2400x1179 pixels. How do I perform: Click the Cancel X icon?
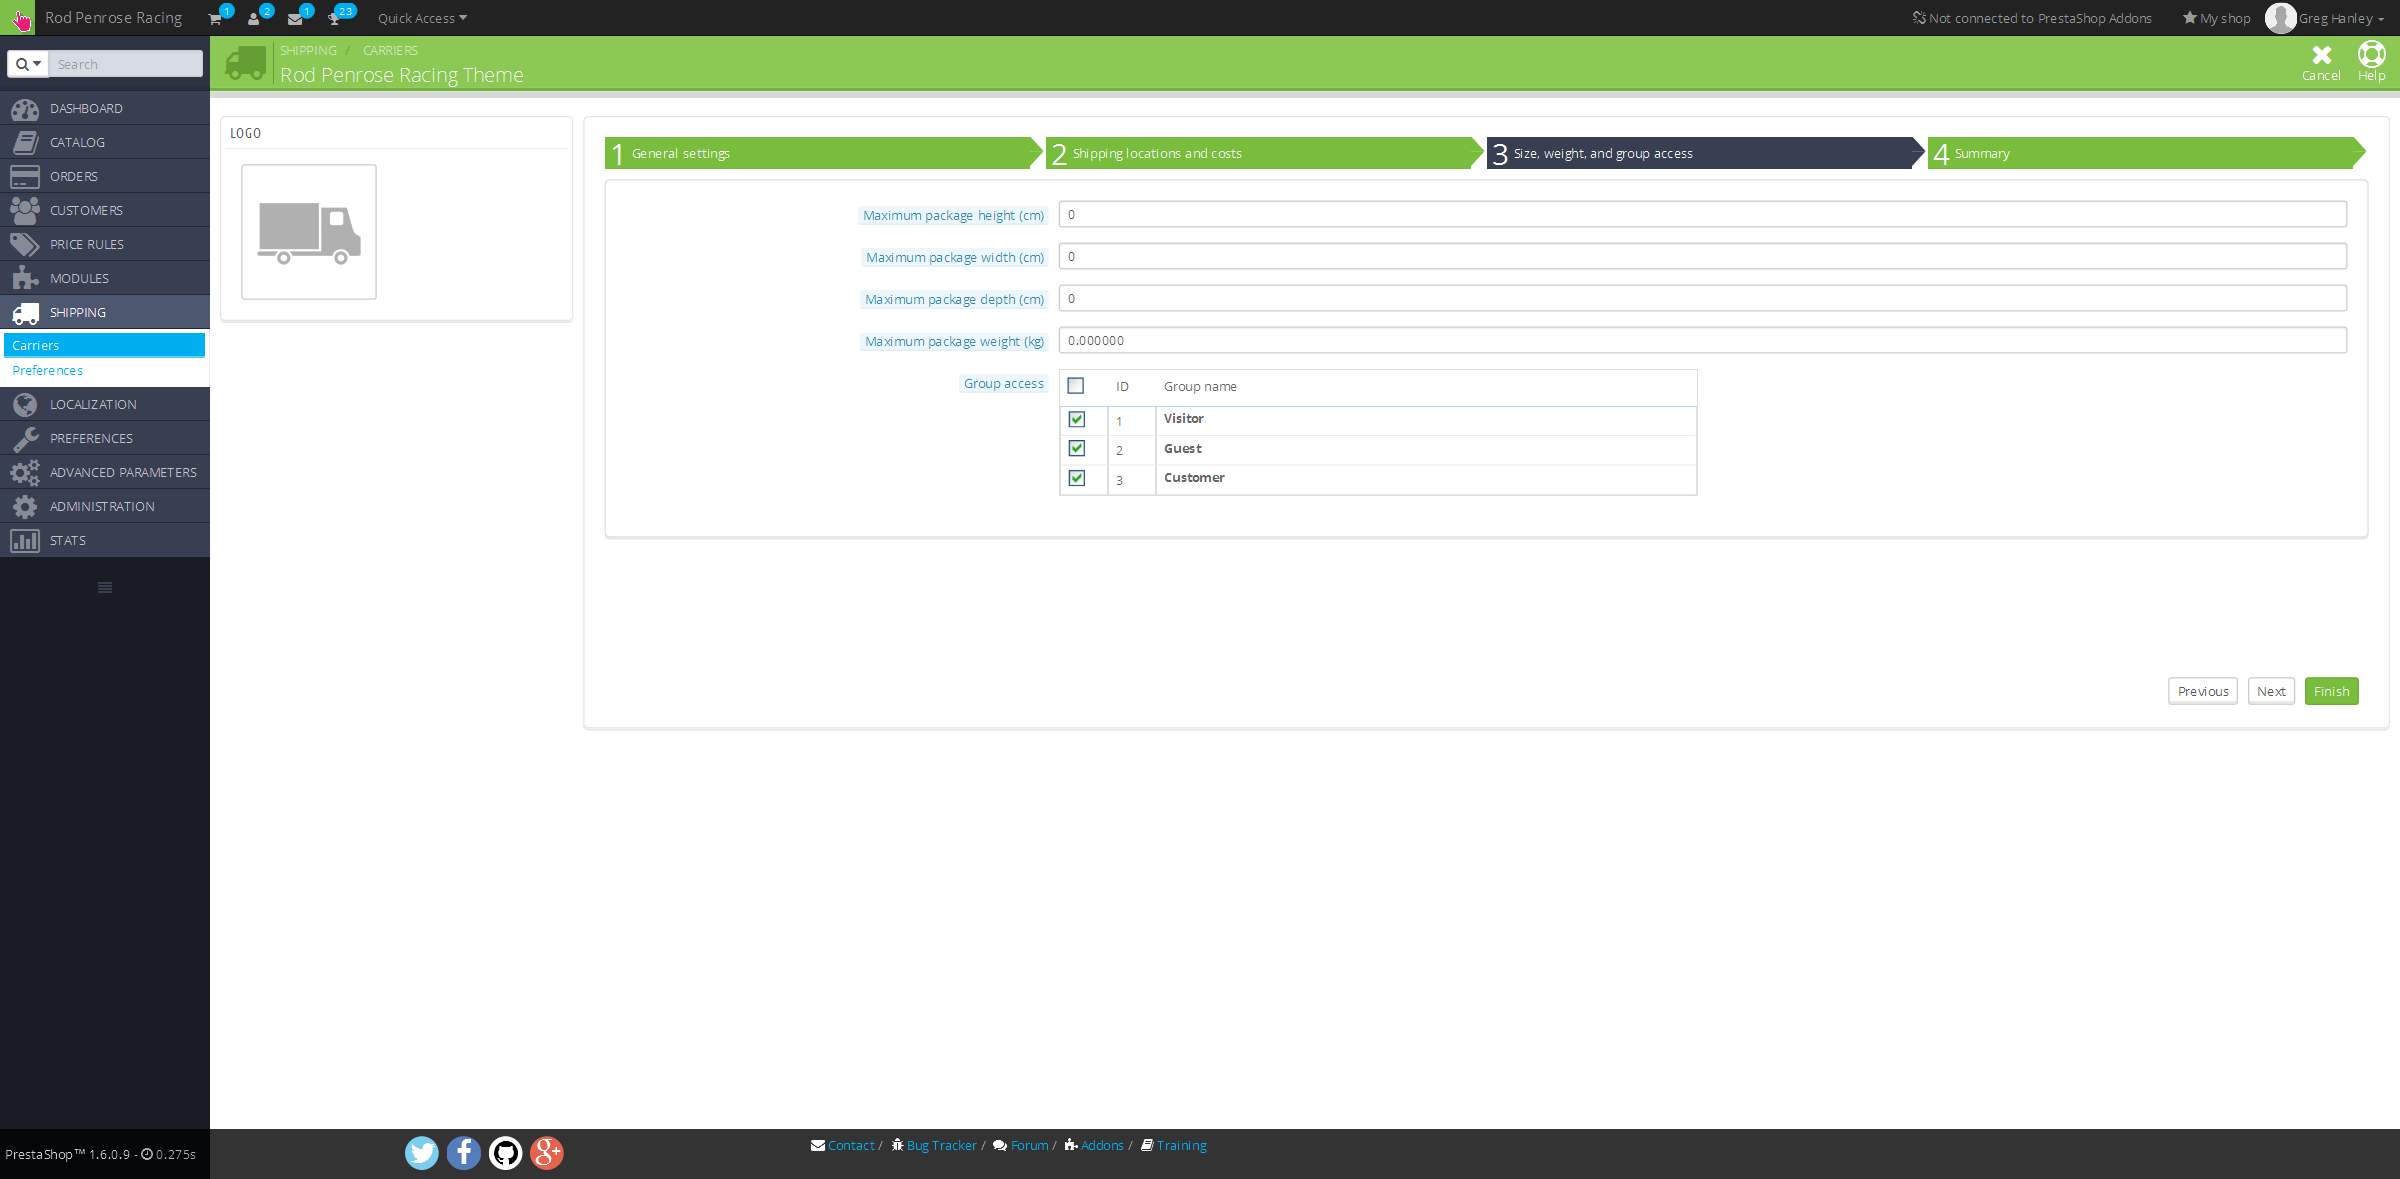[2321, 55]
